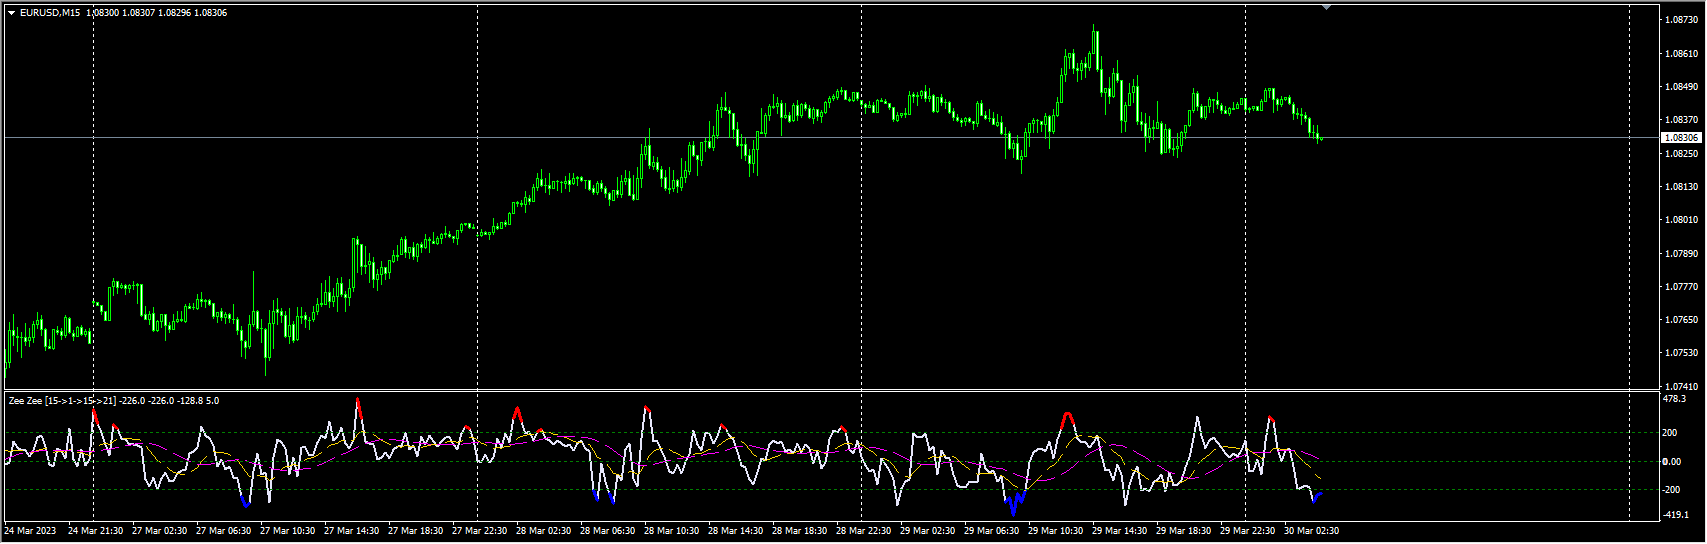Click the 29 Mar 18:30 time label
The height and width of the screenshot is (544, 1707).
[1184, 531]
